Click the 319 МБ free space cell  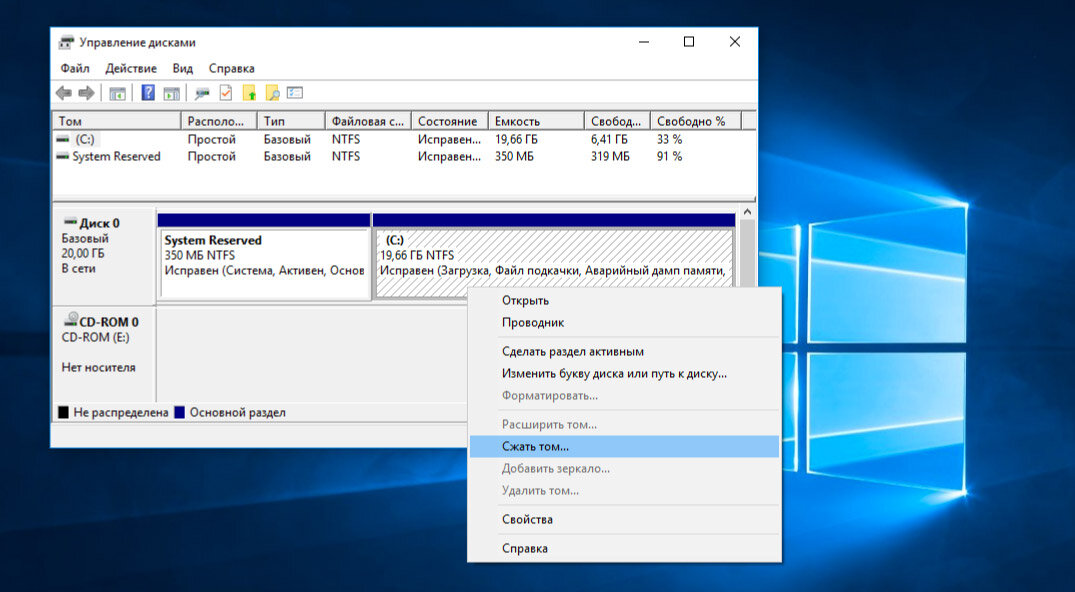pos(610,156)
